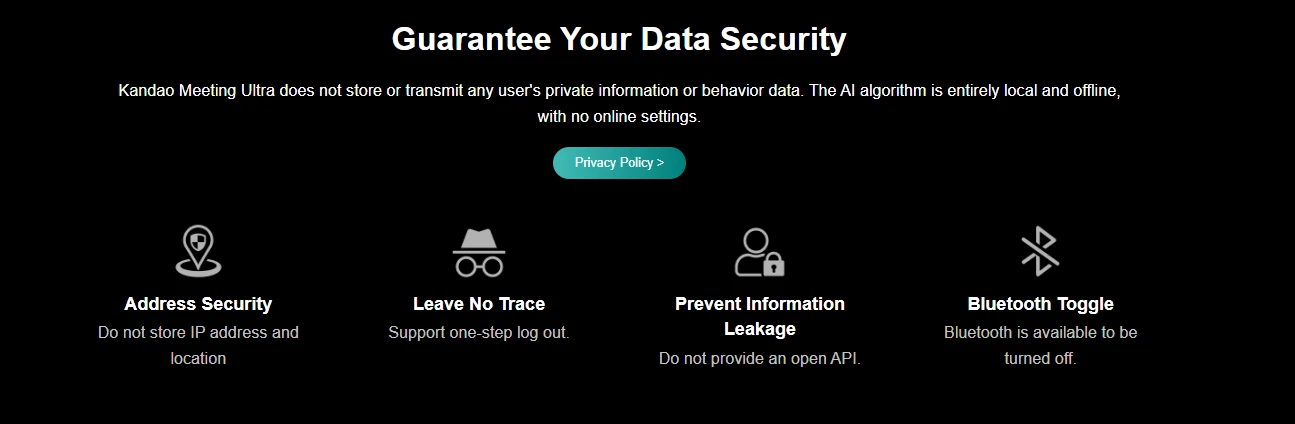Click the arrow on the Privacy Policy button

coord(660,163)
